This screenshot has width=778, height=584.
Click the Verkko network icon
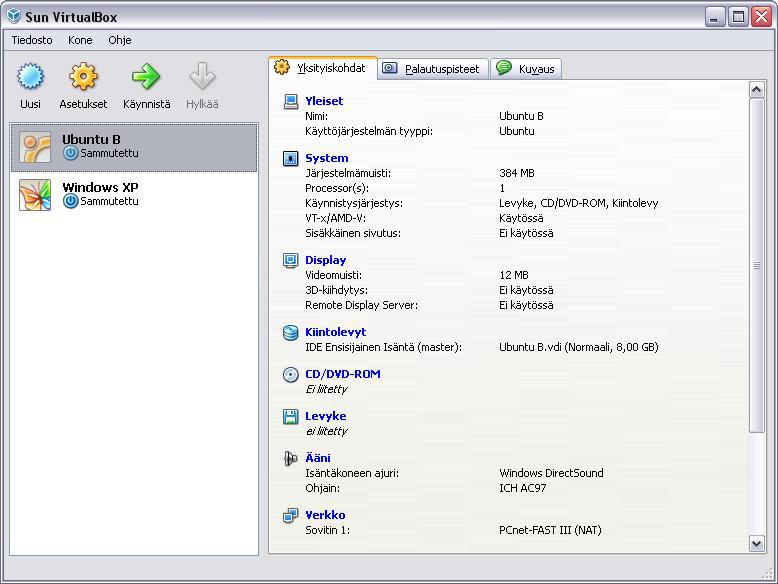pyautogui.click(x=290, y=515)
